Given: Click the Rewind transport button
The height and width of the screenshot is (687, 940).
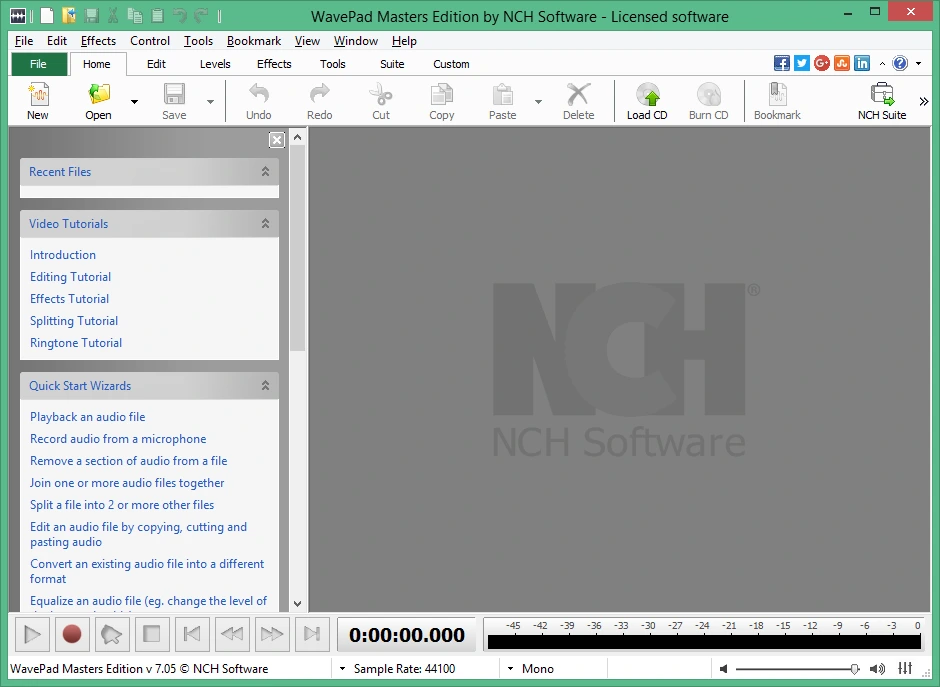Looking at the screenshot, I should click(232, 634).
